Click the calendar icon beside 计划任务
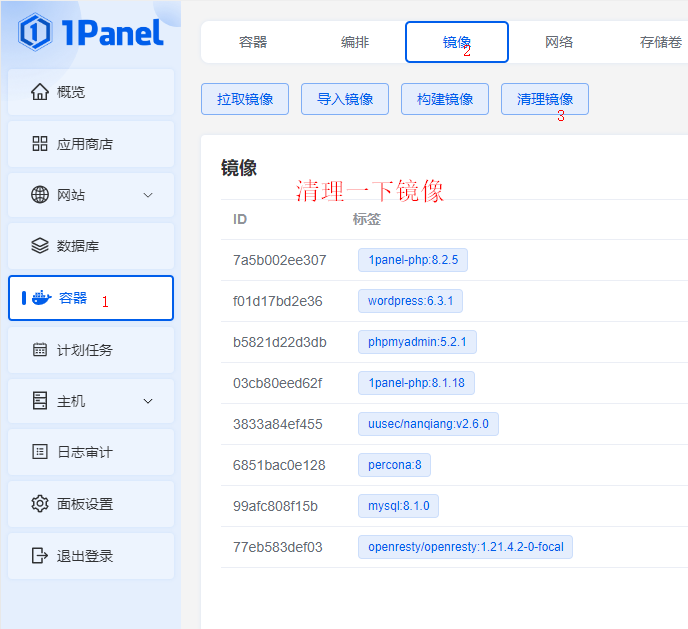 [x=40, y=350]
